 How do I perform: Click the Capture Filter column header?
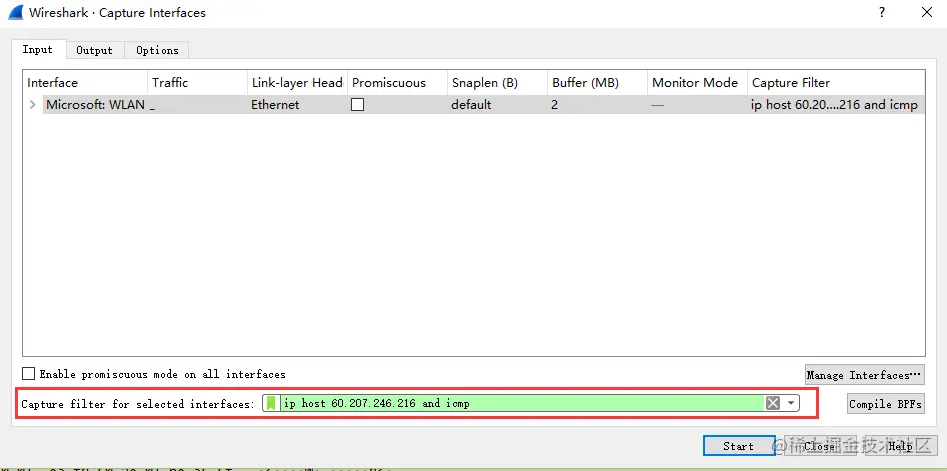tap(836, 83)
